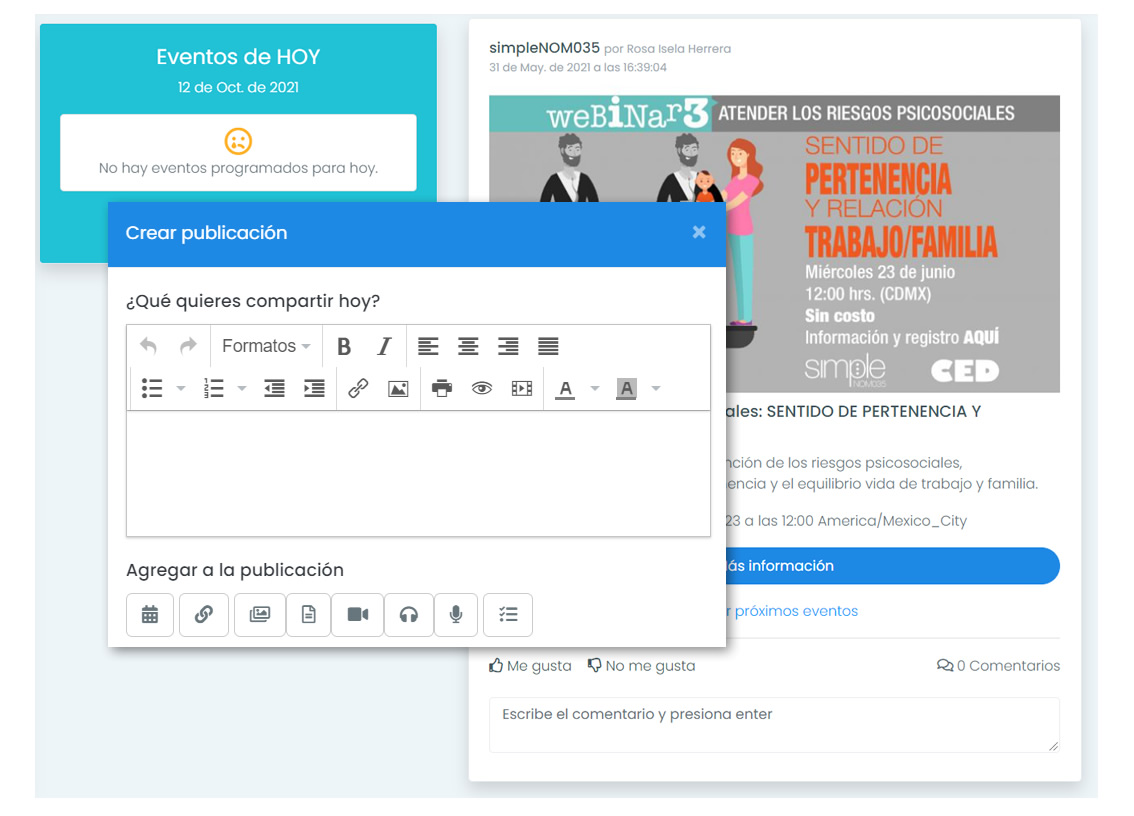Click the print icon in editor toolbar
The width and height of the screenshot is (1134, 816).
pos(442,389)
